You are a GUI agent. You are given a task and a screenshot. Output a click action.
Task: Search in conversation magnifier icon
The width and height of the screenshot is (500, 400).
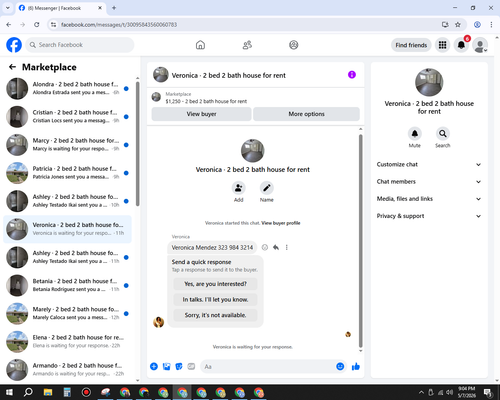[443, 134]
